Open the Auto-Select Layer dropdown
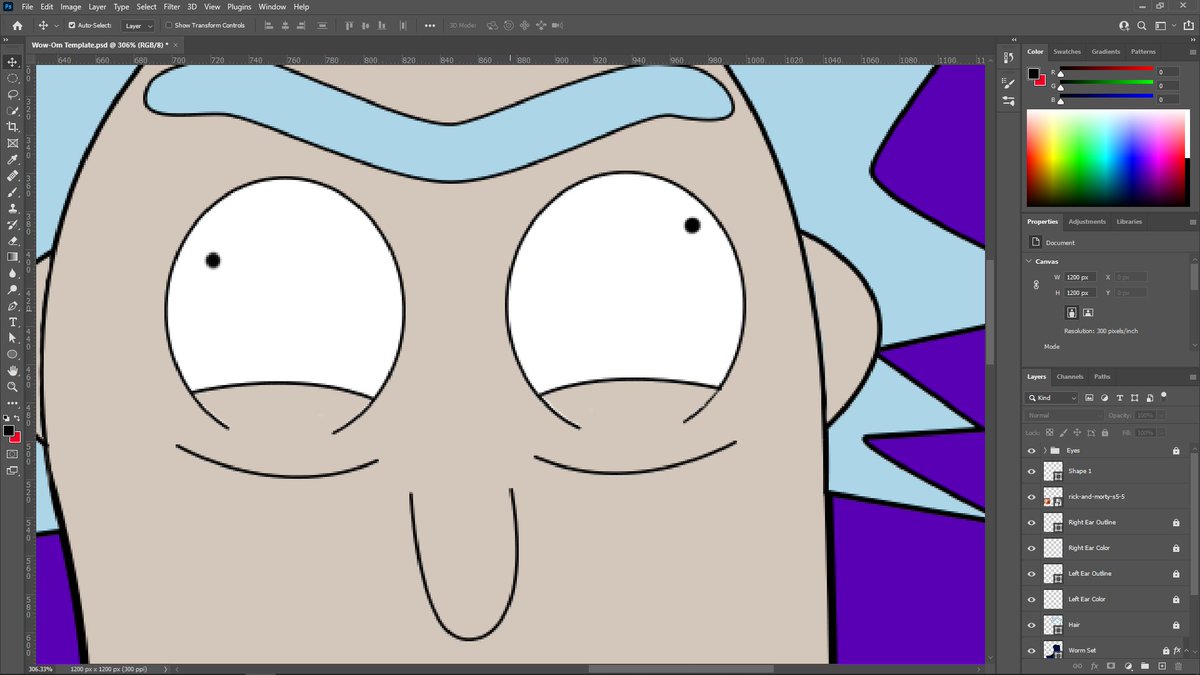The height and width of the screenshot is (675, 1200). [x=137, y=25]
